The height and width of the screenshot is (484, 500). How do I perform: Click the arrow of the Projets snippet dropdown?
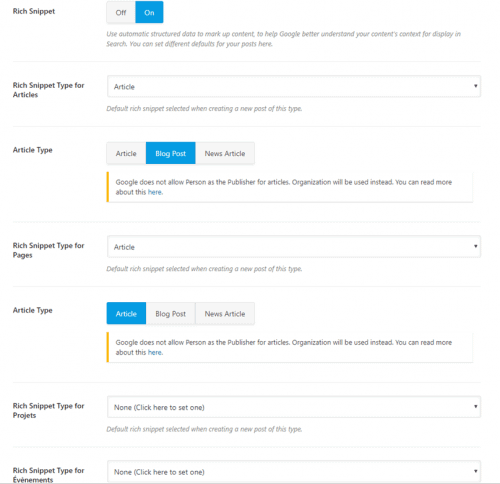point(475,407)
